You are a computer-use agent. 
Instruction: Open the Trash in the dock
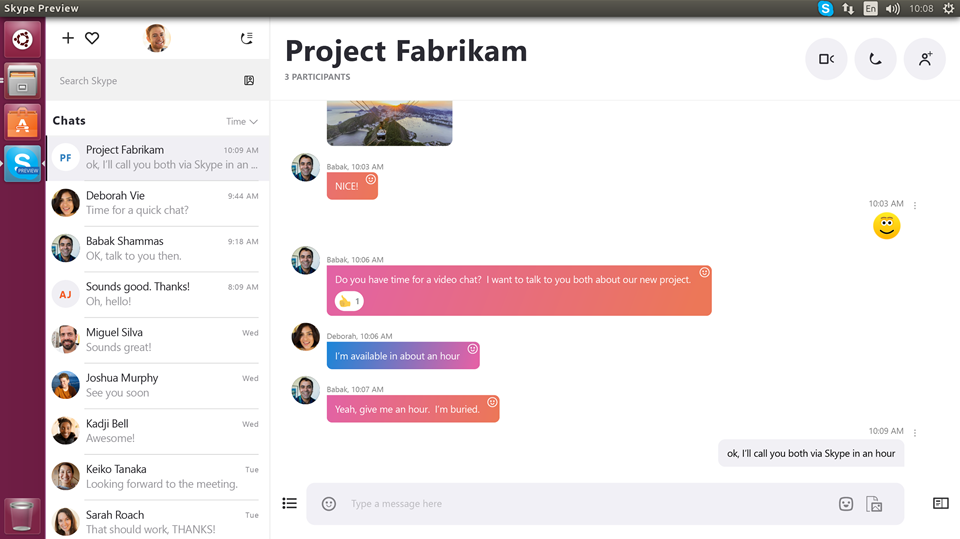pyautogui.click(x=22, y=516)
